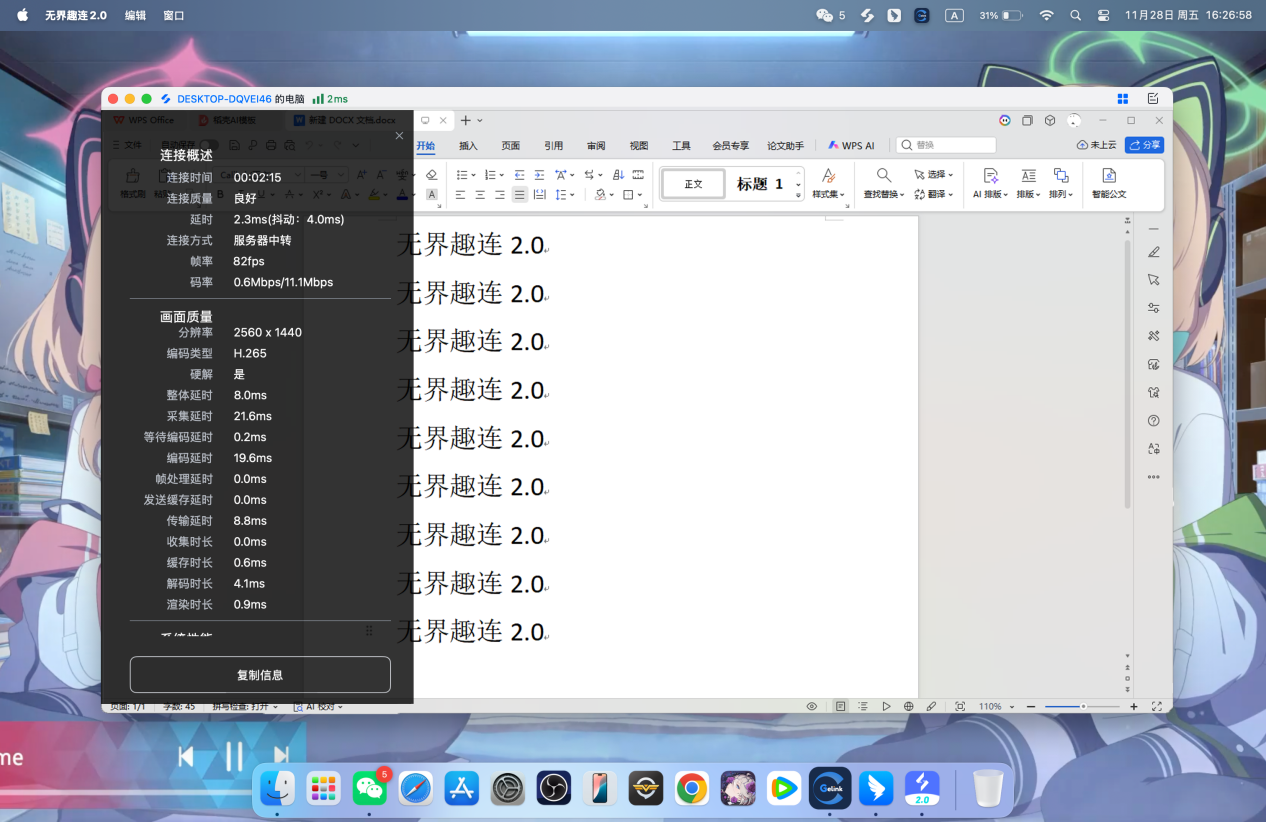This screenshot has height=822, width=1266.
Task: Expand the 排列 dropdown
Action: pos(1061,183)
